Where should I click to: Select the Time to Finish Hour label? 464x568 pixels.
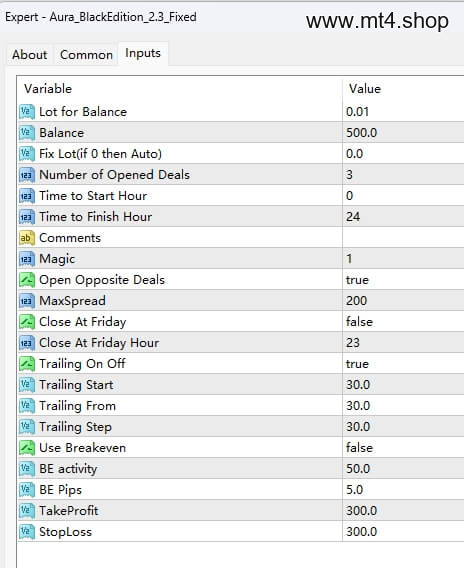[x=95, y=217]
